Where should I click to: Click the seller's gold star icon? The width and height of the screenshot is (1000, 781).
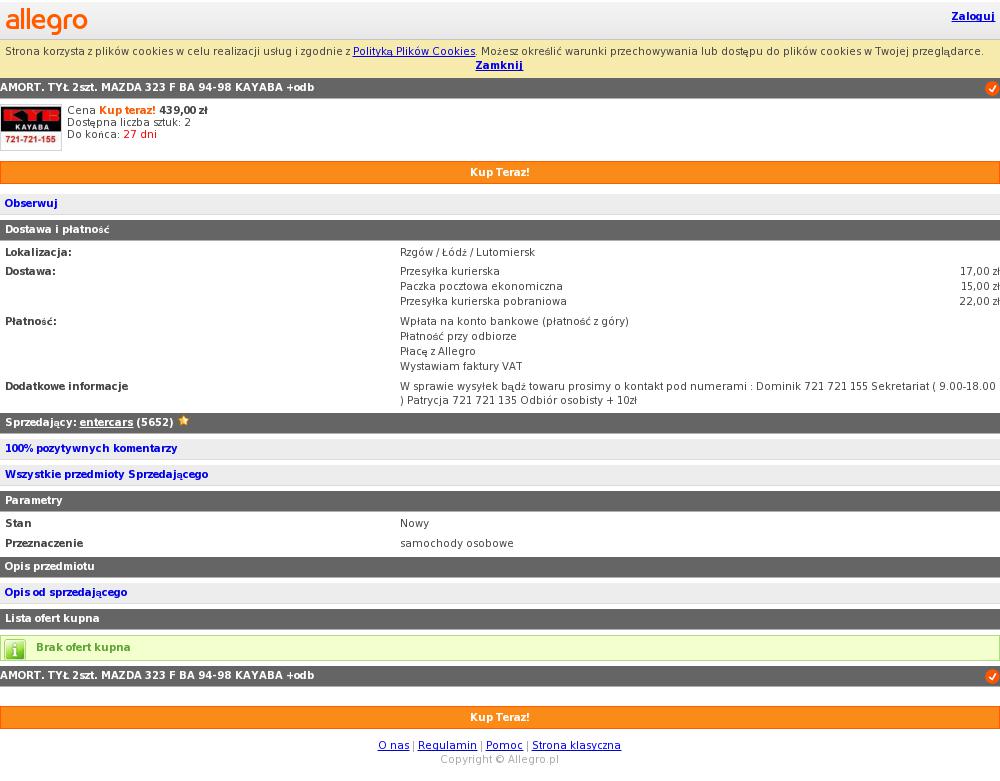tap(184, 421)
